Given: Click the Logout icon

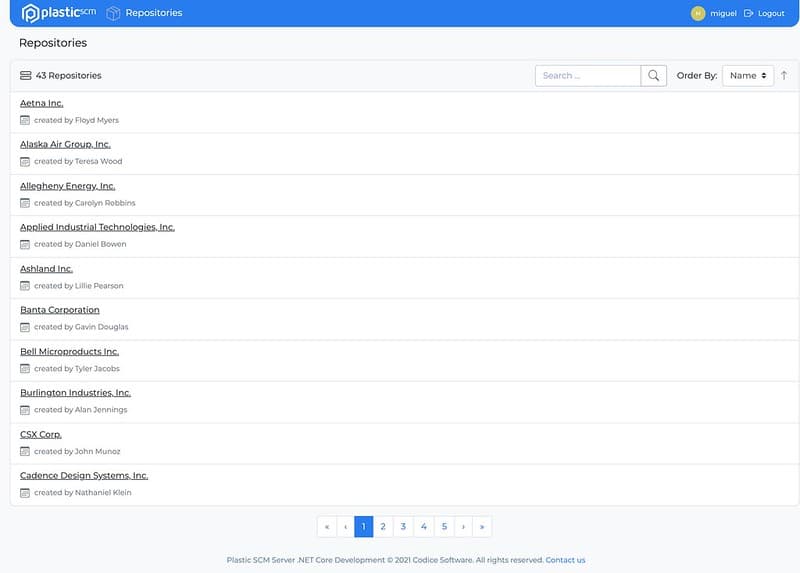Looking at the screenshot, I should tap(748, 13).
